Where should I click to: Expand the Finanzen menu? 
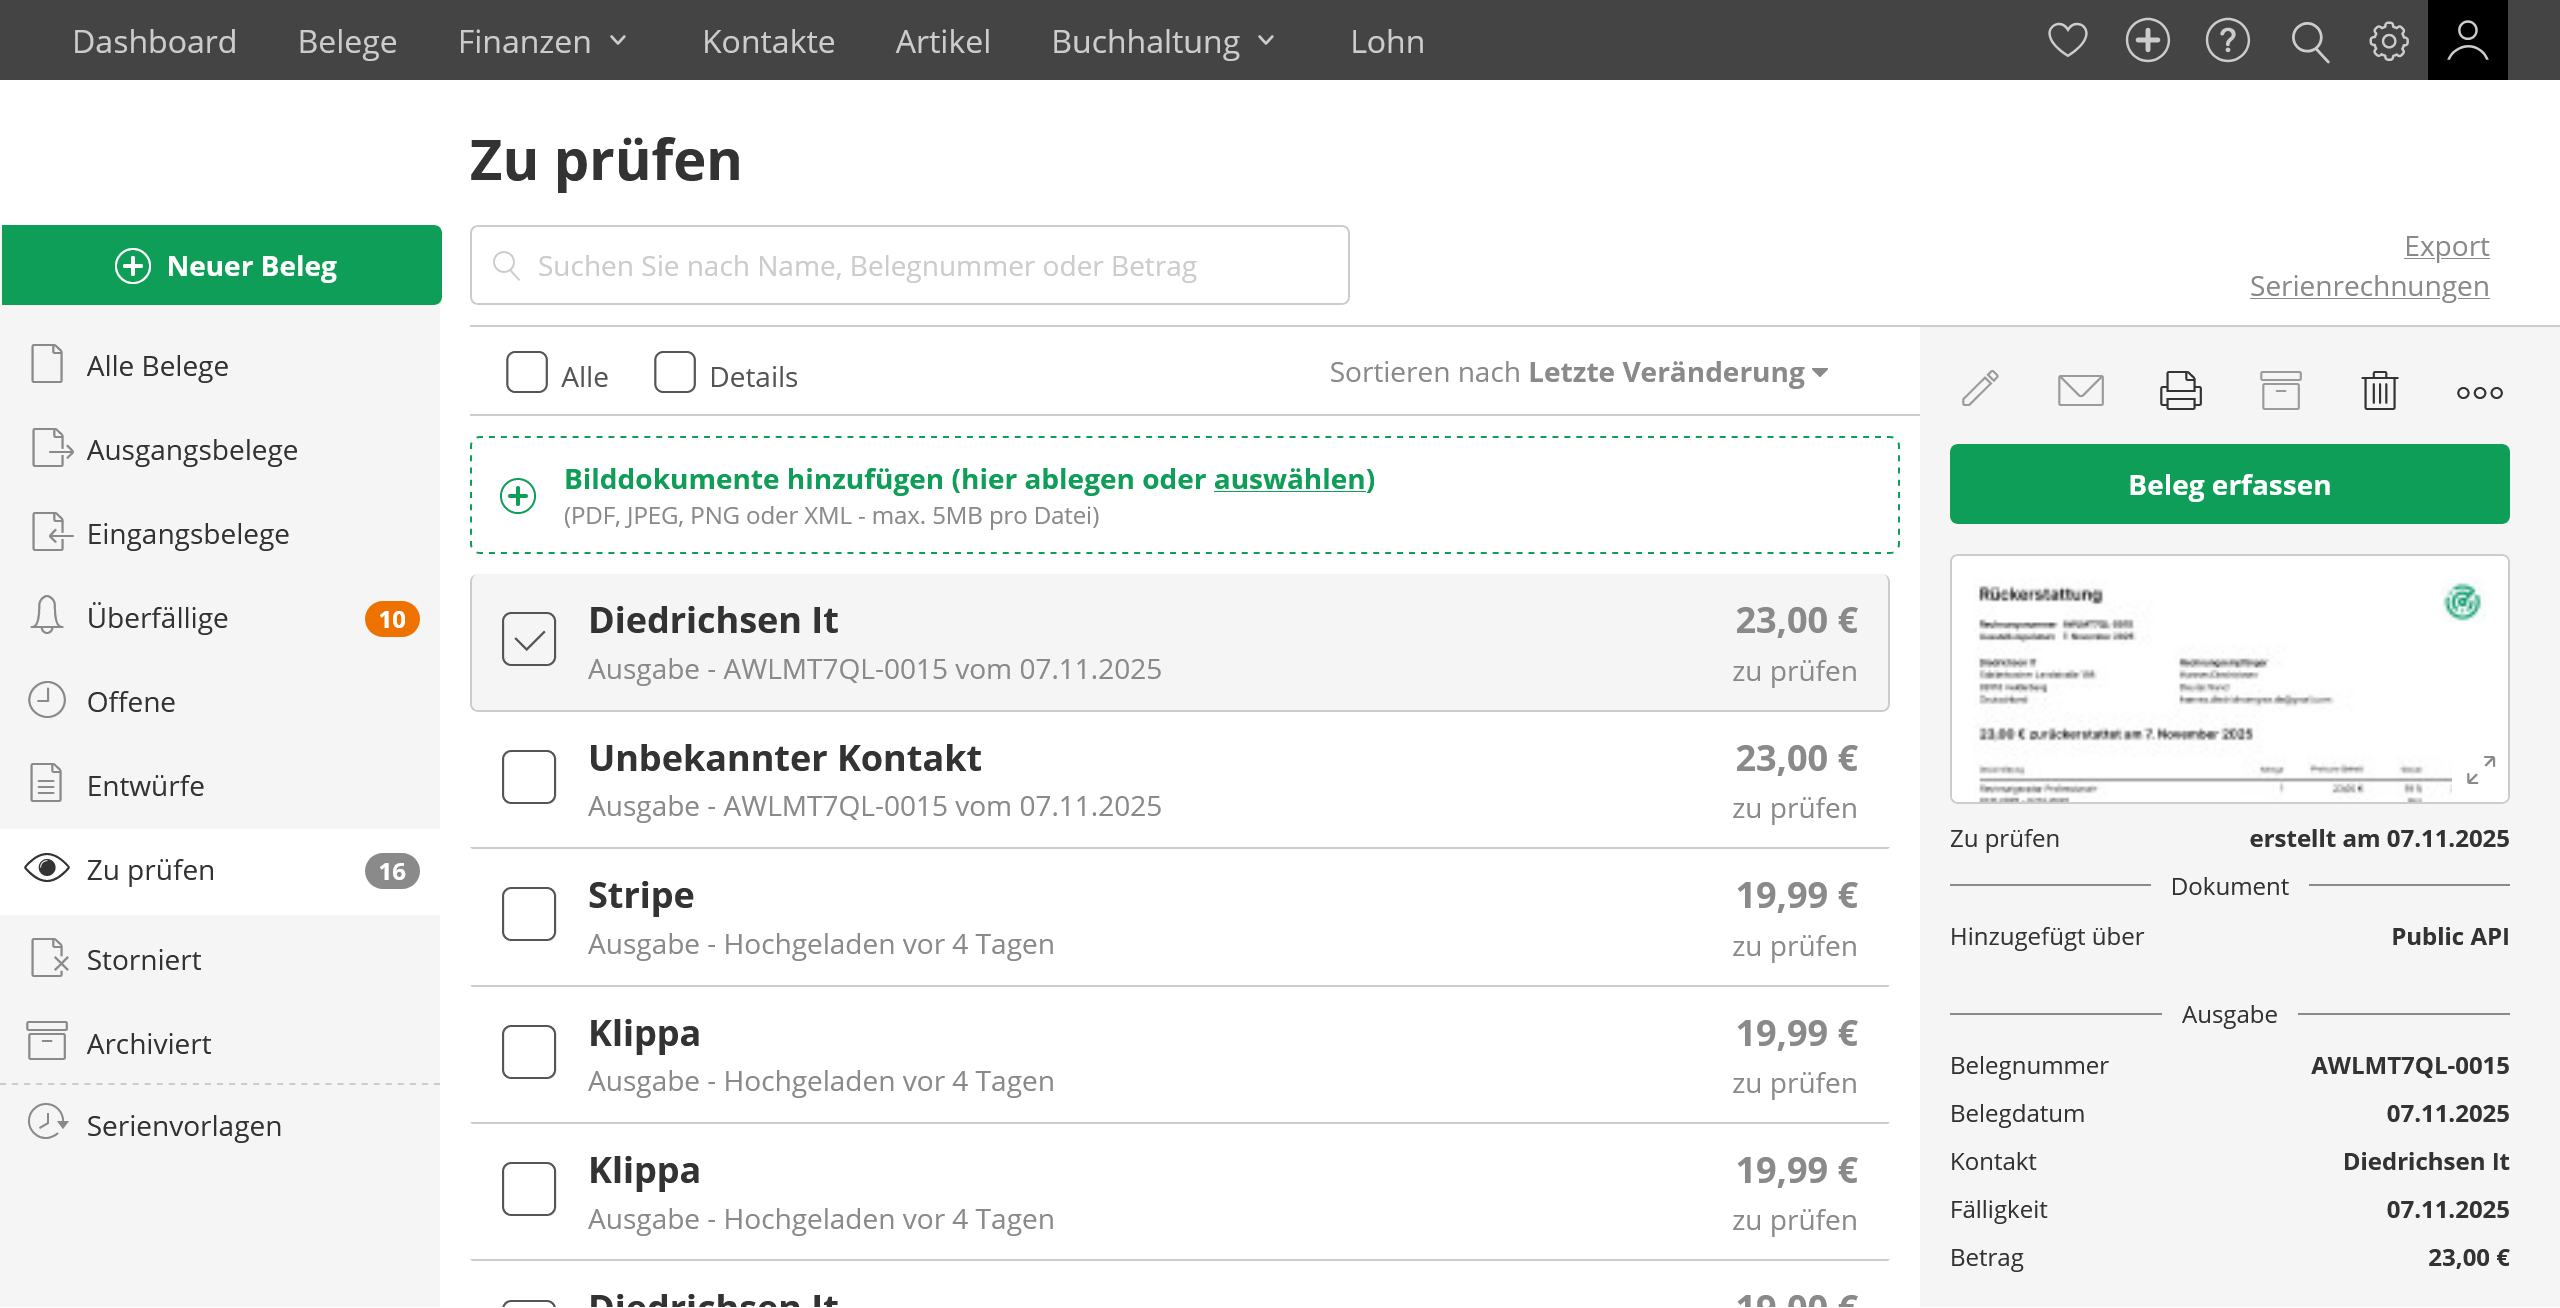pyautogui.click(x=542, y=41)
